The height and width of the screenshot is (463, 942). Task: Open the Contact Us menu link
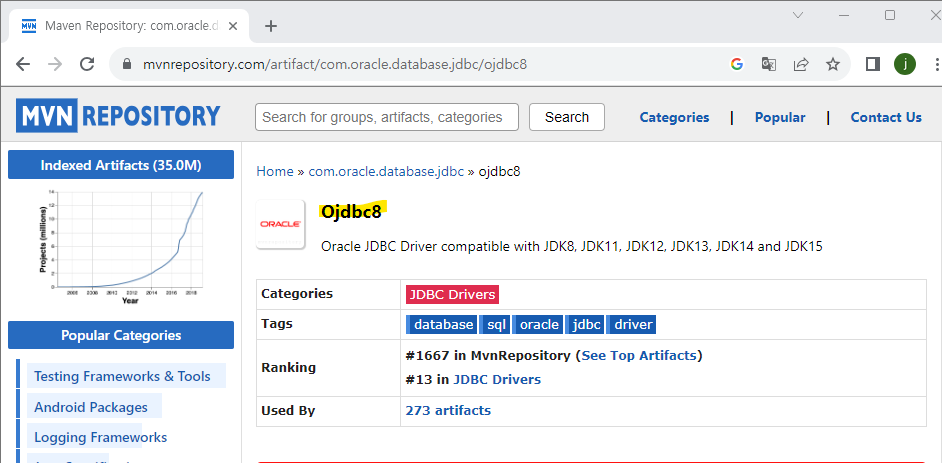[886, 118]
